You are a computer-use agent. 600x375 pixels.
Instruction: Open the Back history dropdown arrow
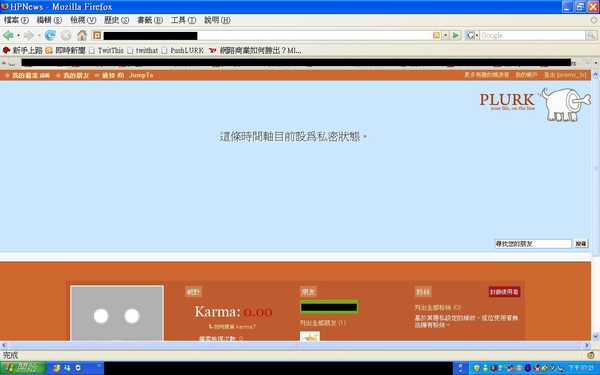tap(18, 36)
